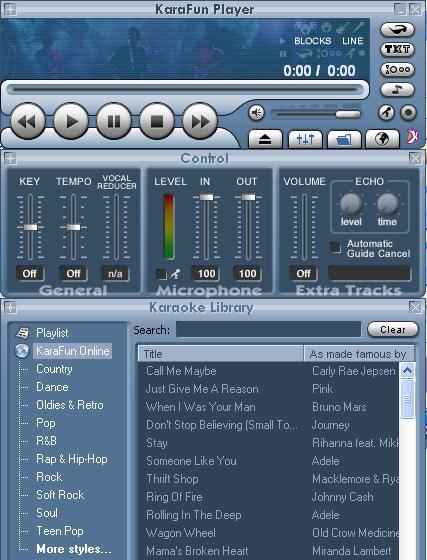The width and height of the screenshot is (427, 560).
Task: Adjust the main volume slider handle
Action: tap(348, 114)
